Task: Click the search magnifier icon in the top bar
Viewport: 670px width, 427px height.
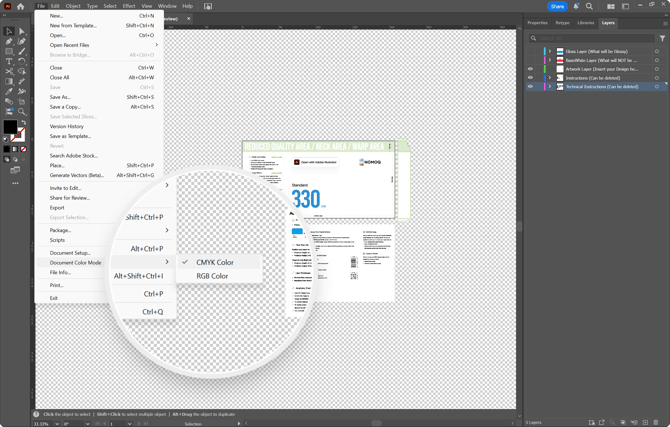Action: pos(589,6)
